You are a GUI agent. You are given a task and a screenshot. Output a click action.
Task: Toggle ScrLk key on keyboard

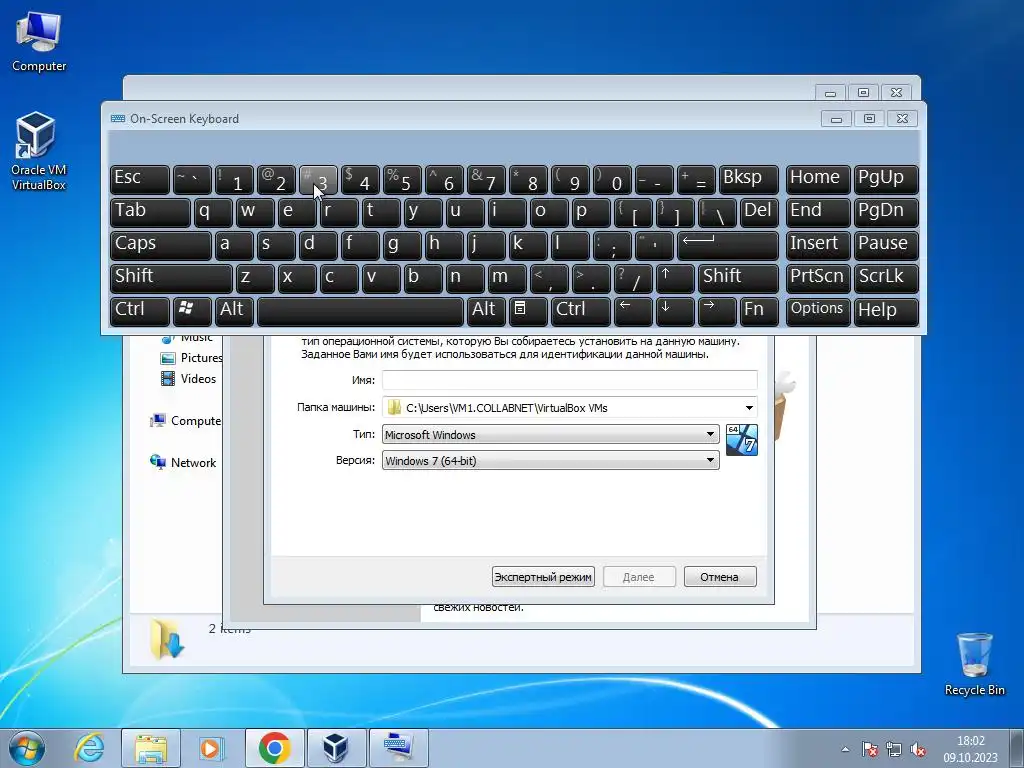pyautogui.click(x=886, y=278)
